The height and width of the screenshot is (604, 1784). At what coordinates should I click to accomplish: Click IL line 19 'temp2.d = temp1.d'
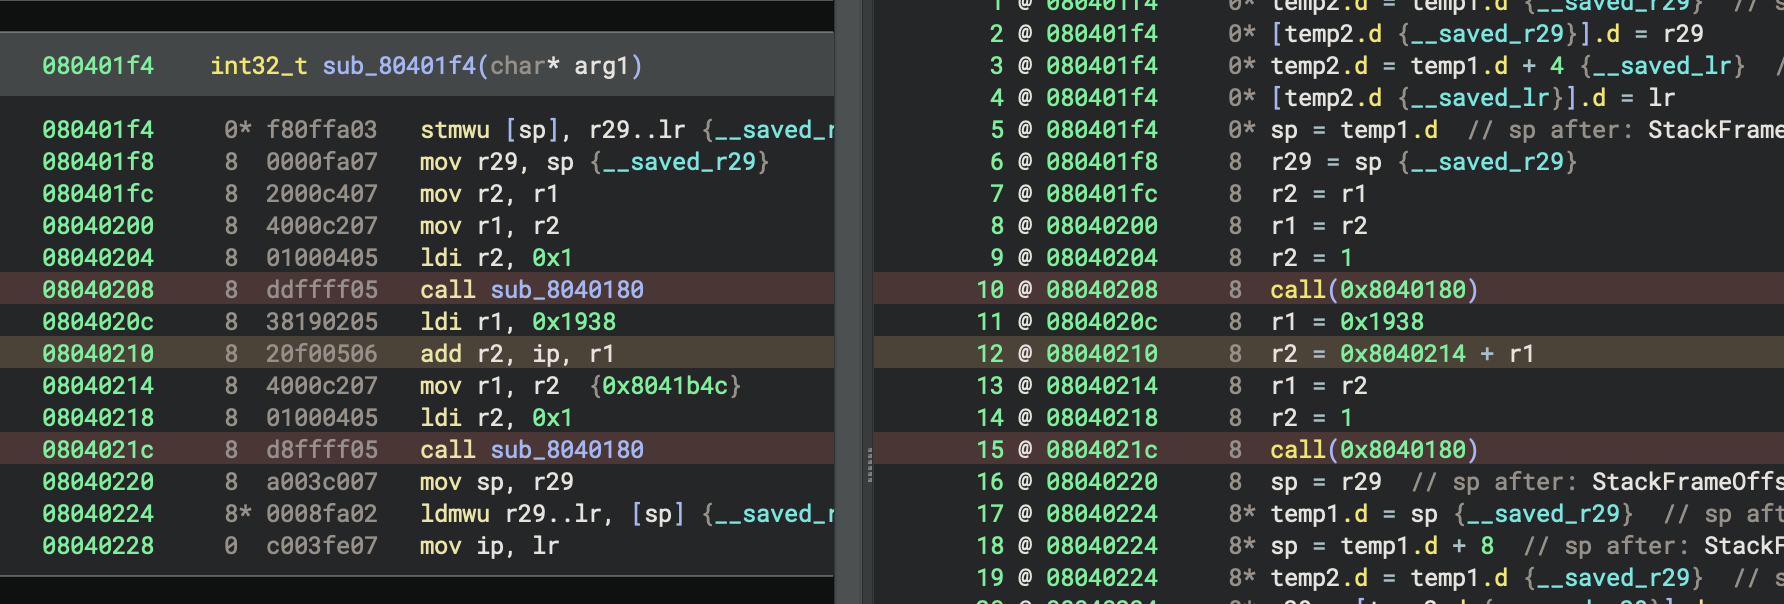tap(1389, 578)
